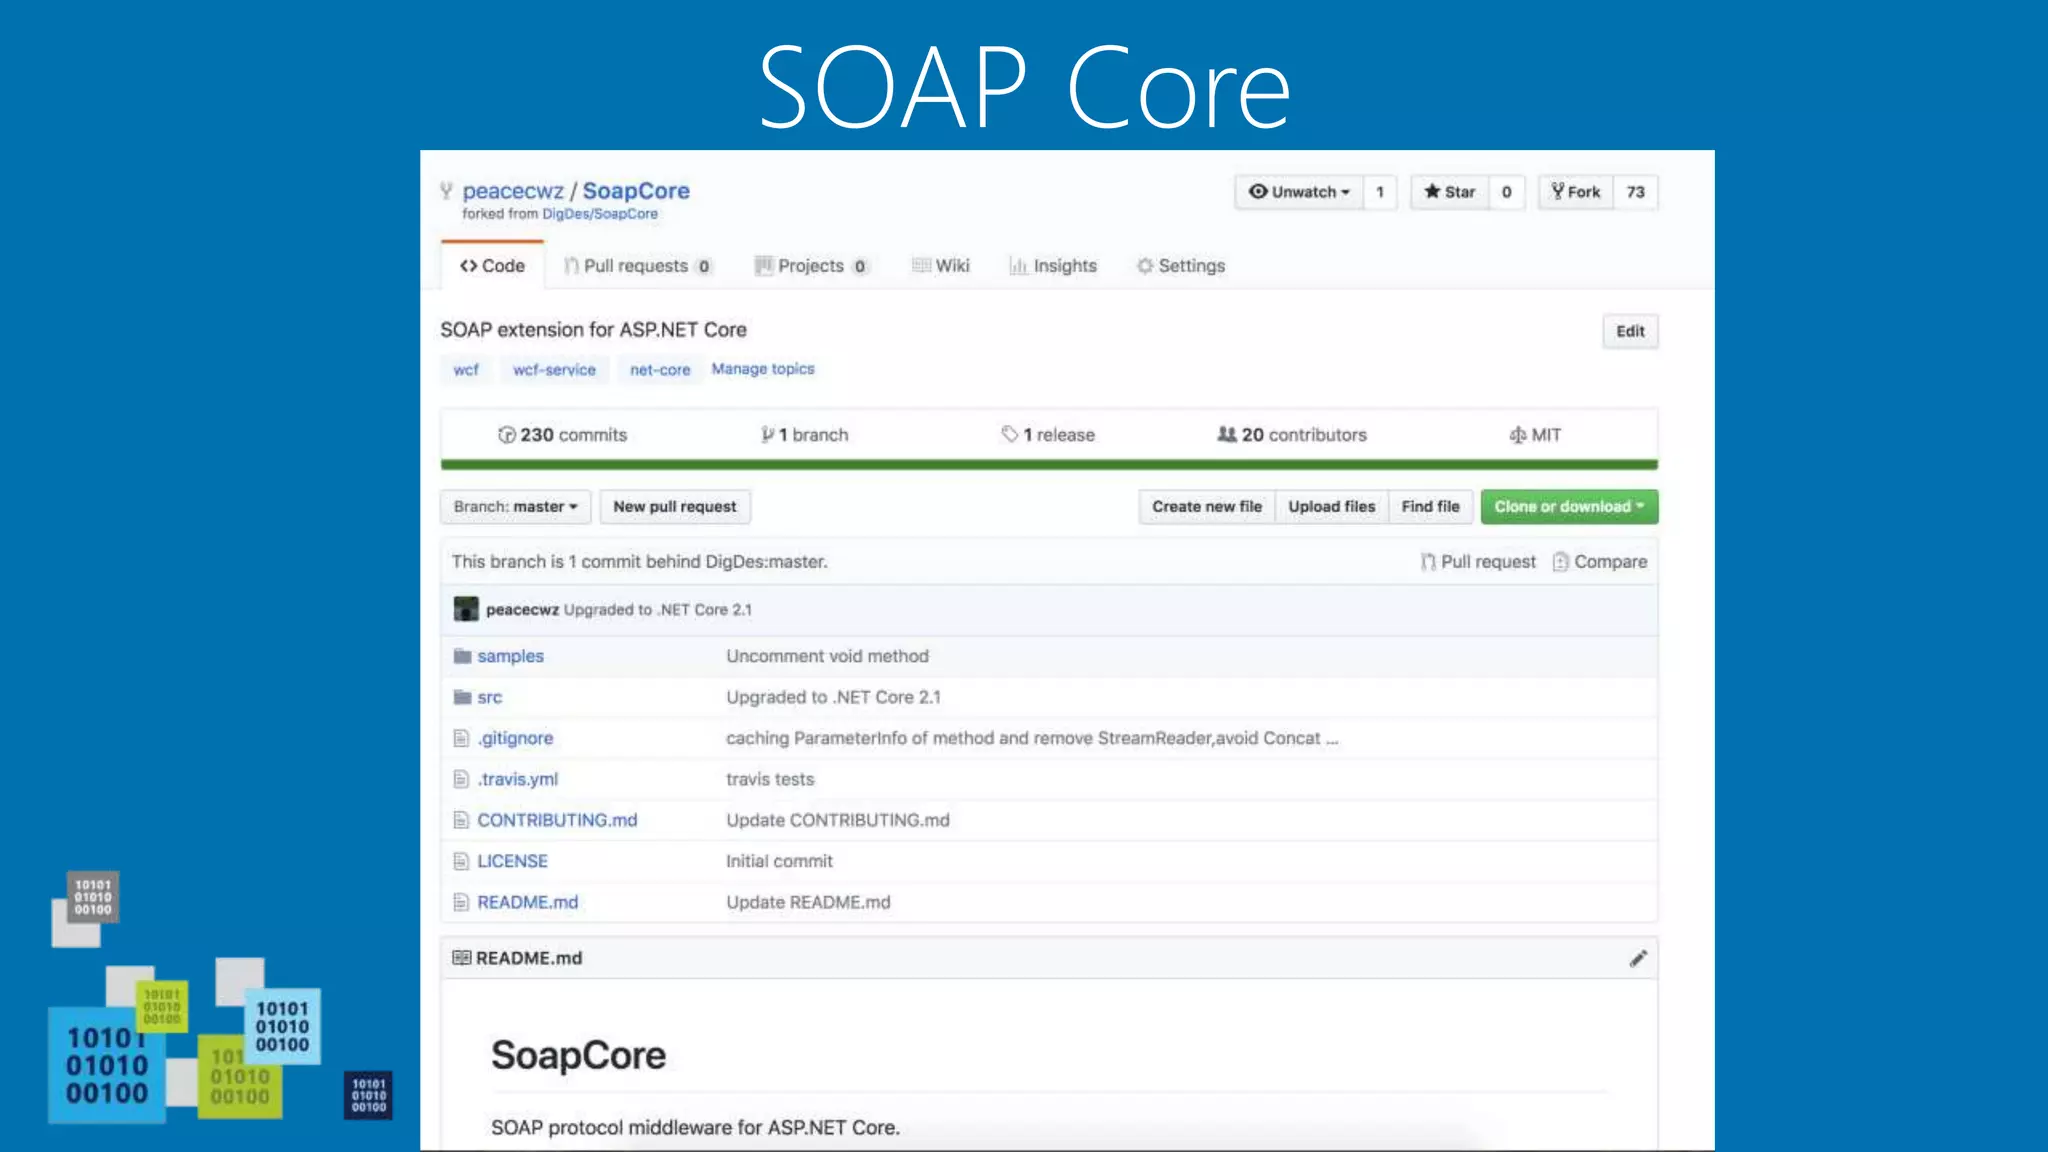Expand the truncated commit message ellipsis
Image resolution: width=2048 pixels, height=1152 pixels.
point(1332,739)
